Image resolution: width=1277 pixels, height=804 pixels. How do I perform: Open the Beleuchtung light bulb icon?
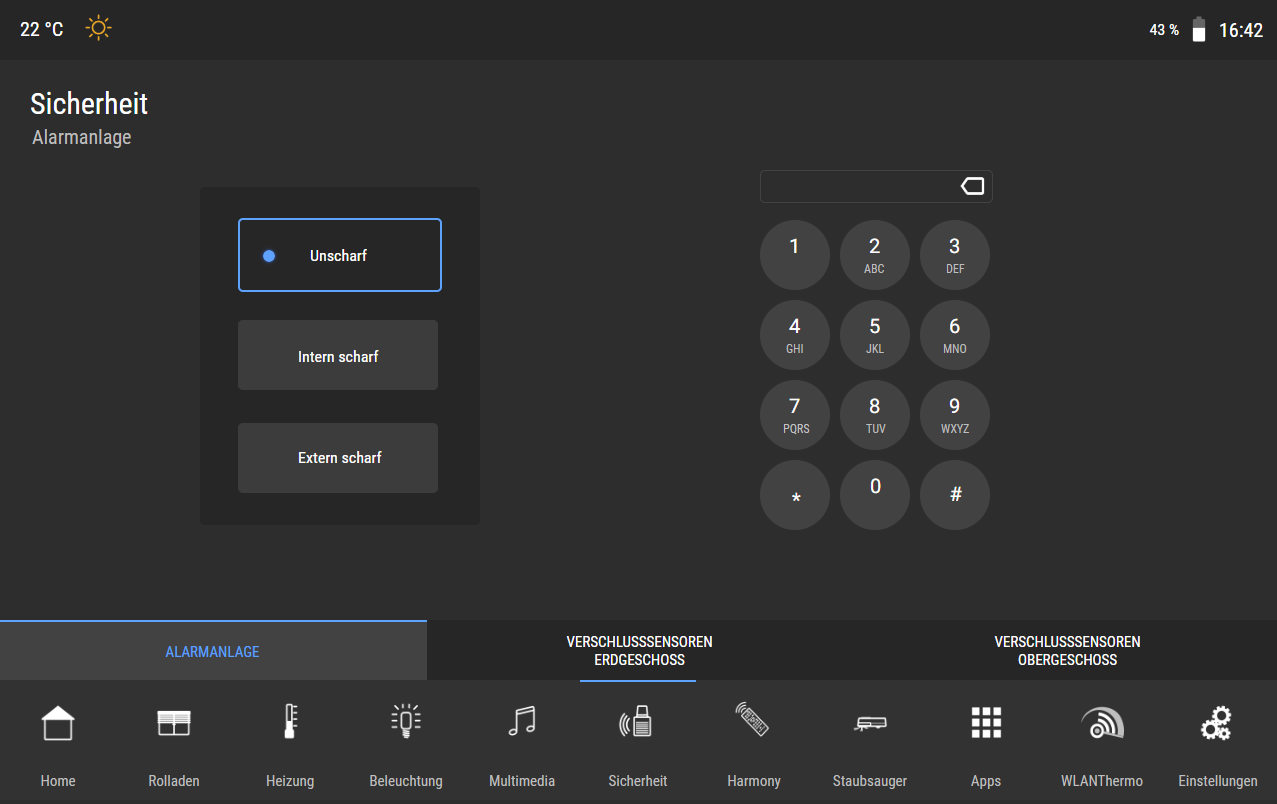[406, 721]
